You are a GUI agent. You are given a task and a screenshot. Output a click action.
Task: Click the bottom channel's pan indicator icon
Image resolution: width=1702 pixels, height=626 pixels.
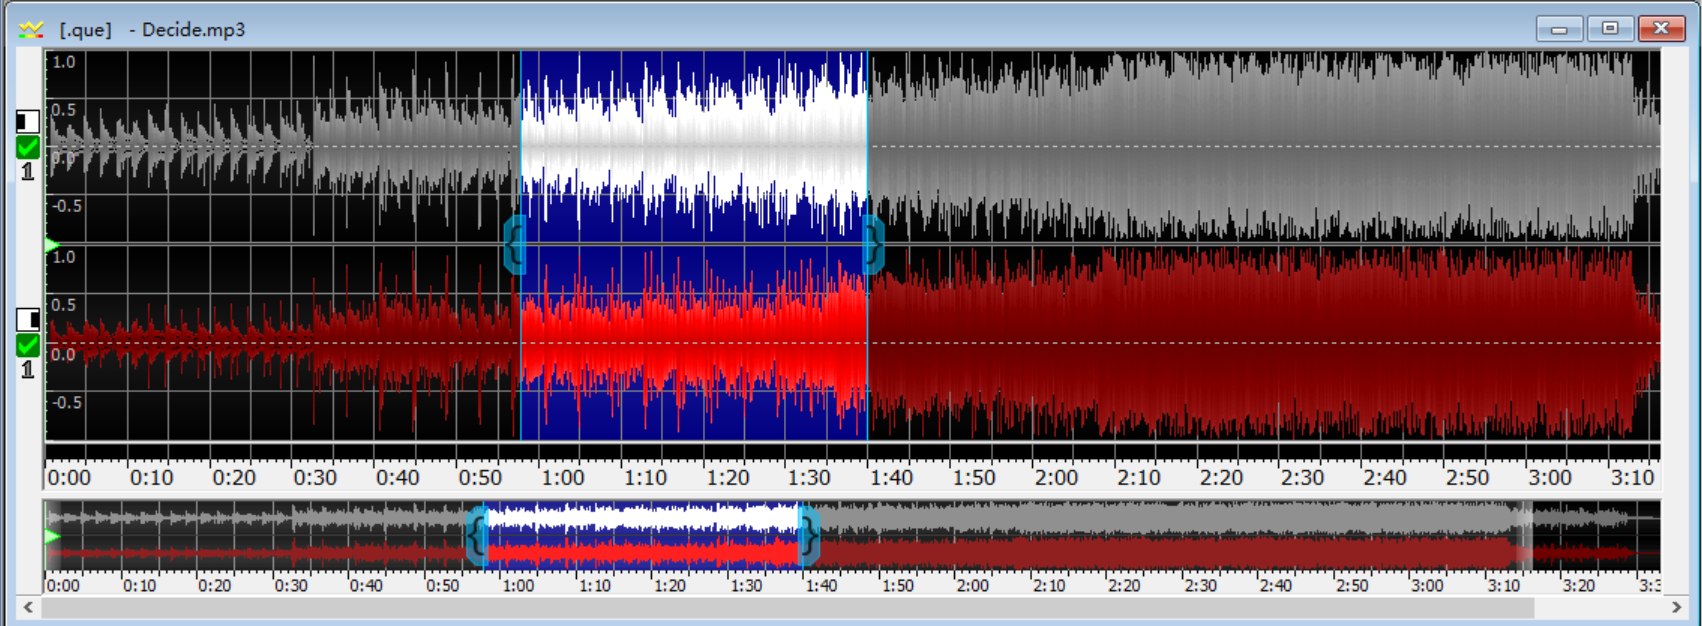pyautogui.click(x=28, y=320)
